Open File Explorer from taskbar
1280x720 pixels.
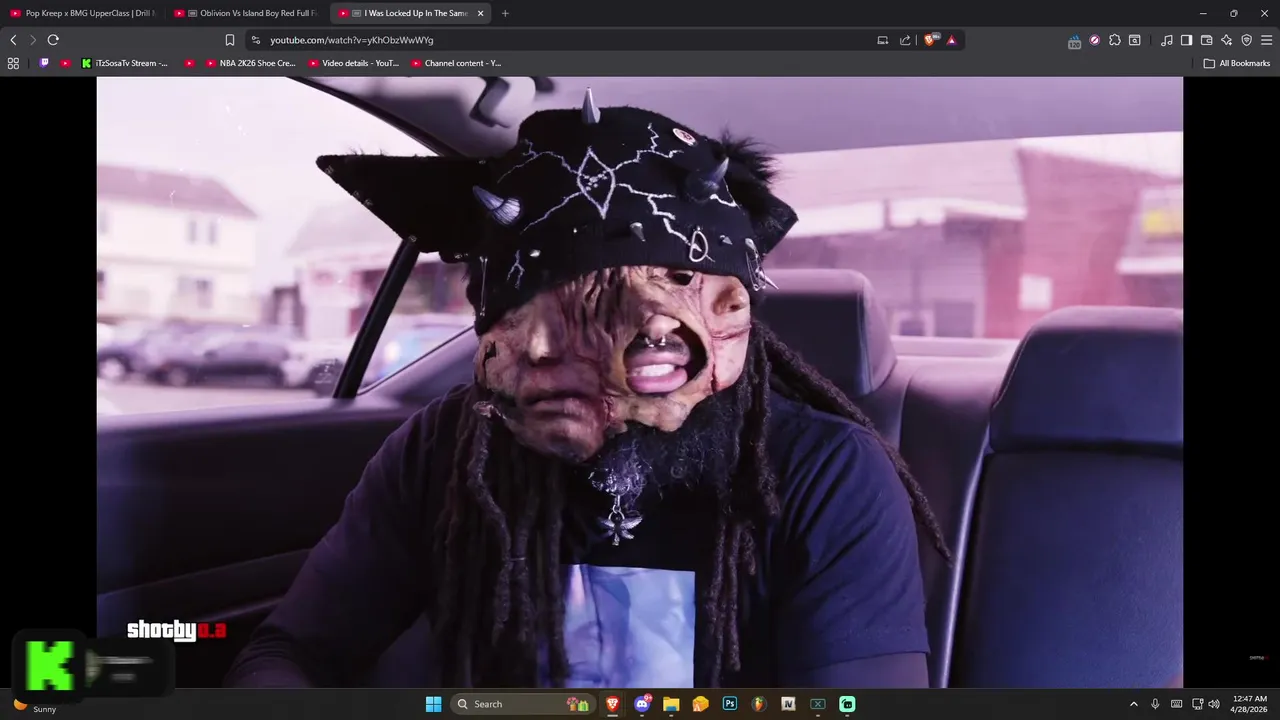[x=671, y=704]
